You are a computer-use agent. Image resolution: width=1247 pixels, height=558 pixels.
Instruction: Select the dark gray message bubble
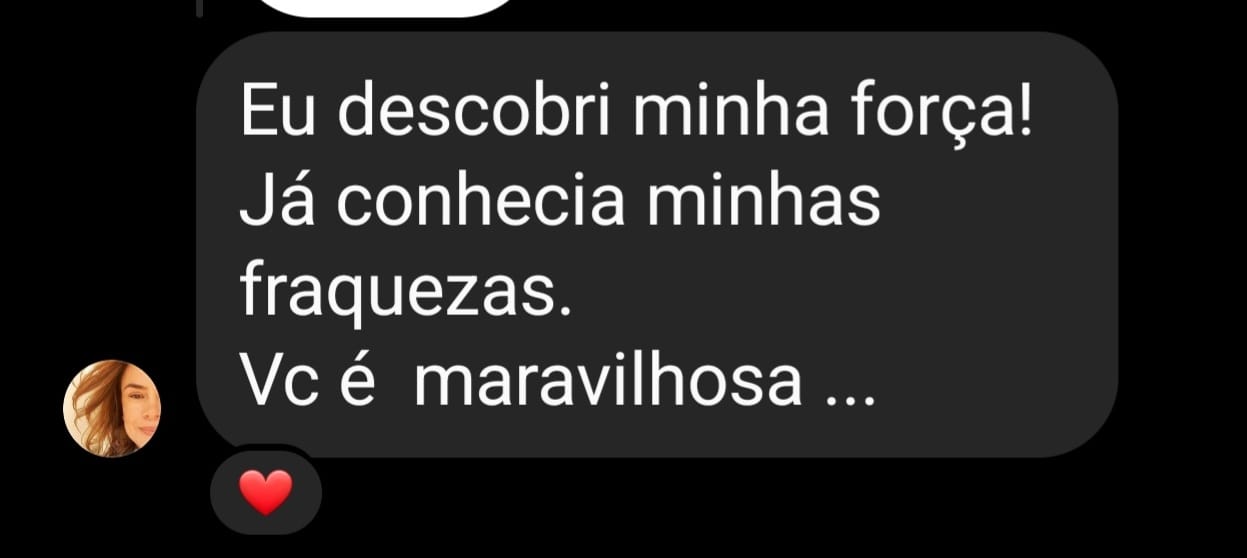point(657,244)
